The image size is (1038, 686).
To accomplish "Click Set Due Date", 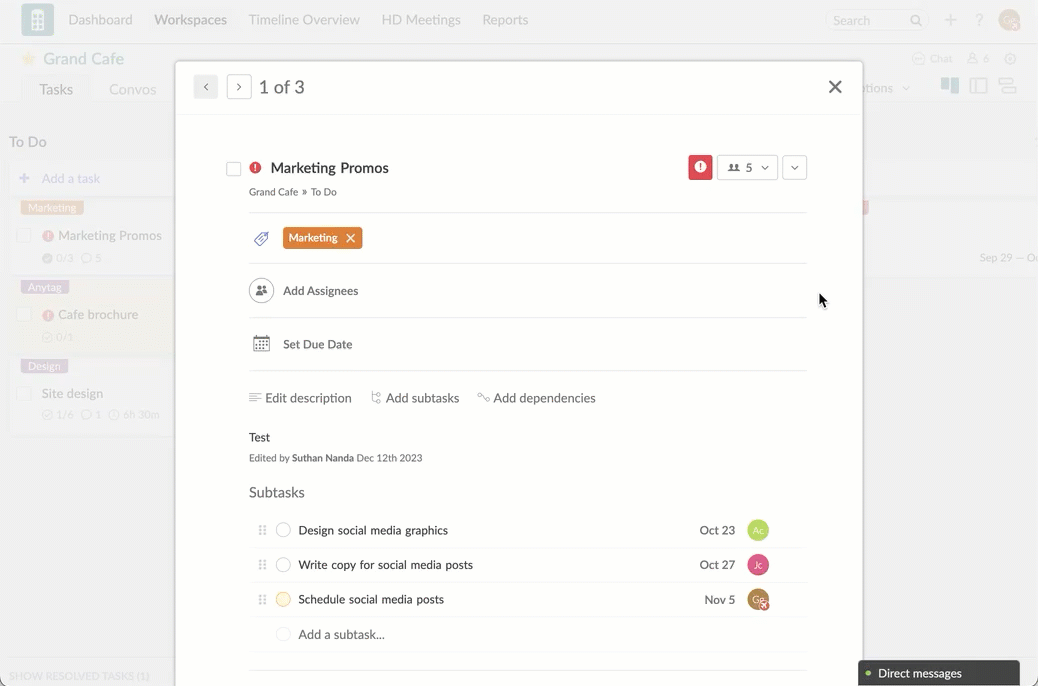I will (318, 344).
